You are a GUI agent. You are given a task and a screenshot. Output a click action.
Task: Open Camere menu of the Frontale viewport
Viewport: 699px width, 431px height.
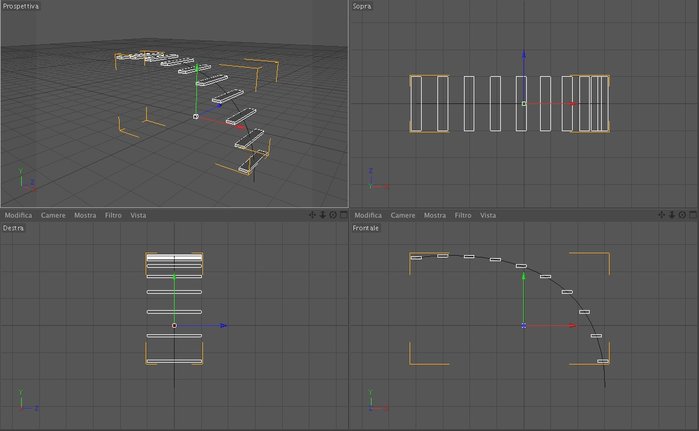pos(403,215)
